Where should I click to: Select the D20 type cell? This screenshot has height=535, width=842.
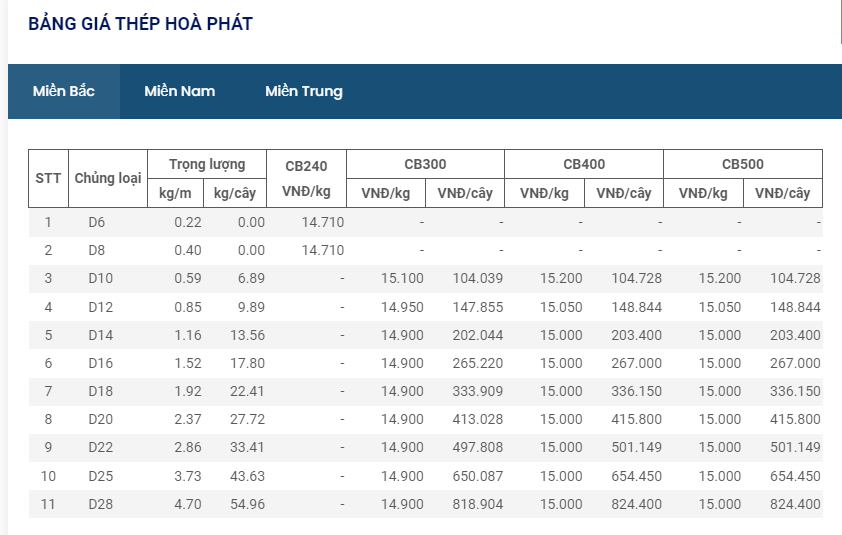(x=100, y=419)
